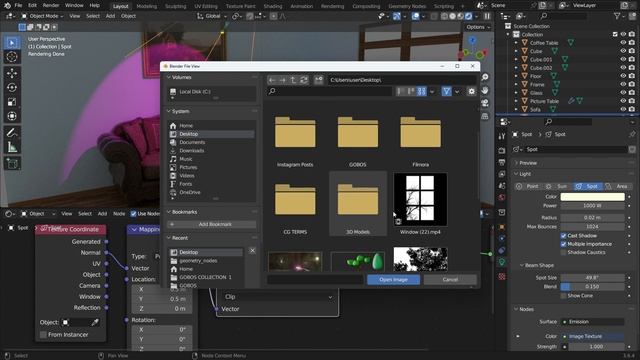640x360 pixels.
Task: Select Sun light type
Action: point(558,186)
